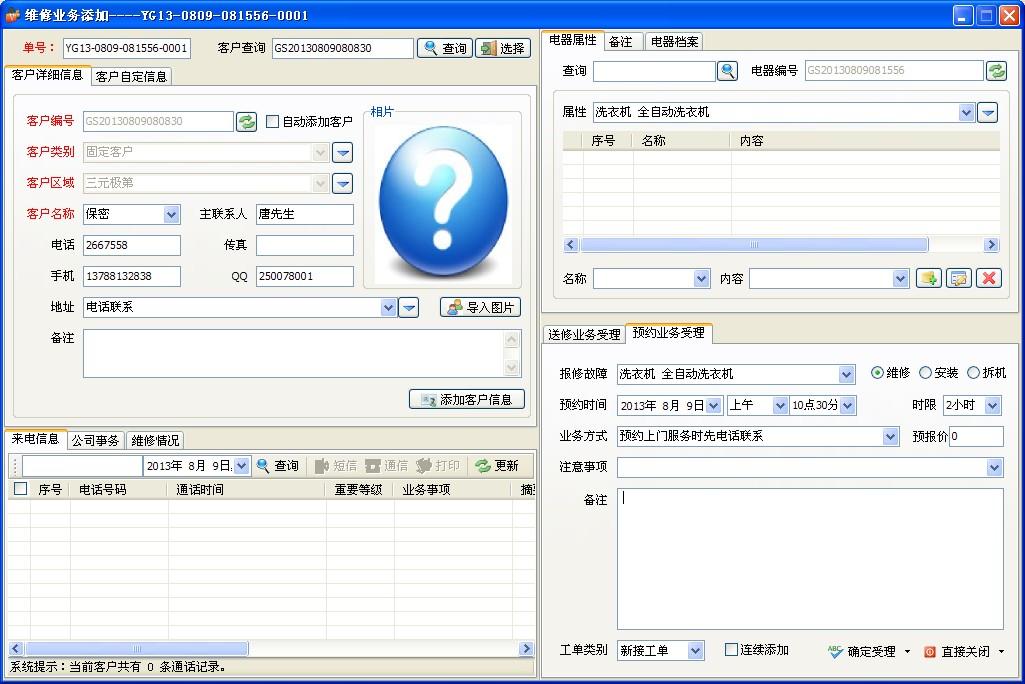Image resolution: width=1025 pixels, height=684 pixels.
Task: Click the 手机 number field
Action: (131, 277)
